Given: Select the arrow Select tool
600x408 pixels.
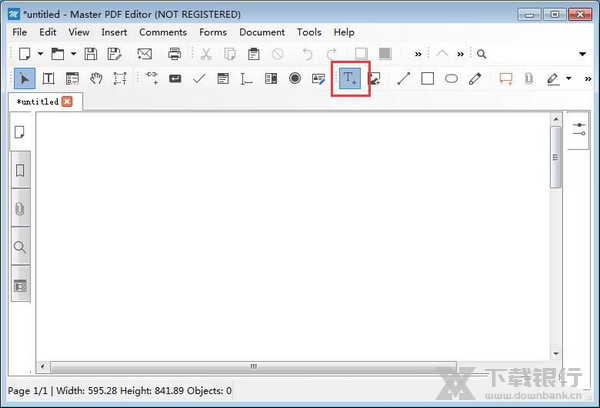Looking at the screenshot, I should 24,78.
